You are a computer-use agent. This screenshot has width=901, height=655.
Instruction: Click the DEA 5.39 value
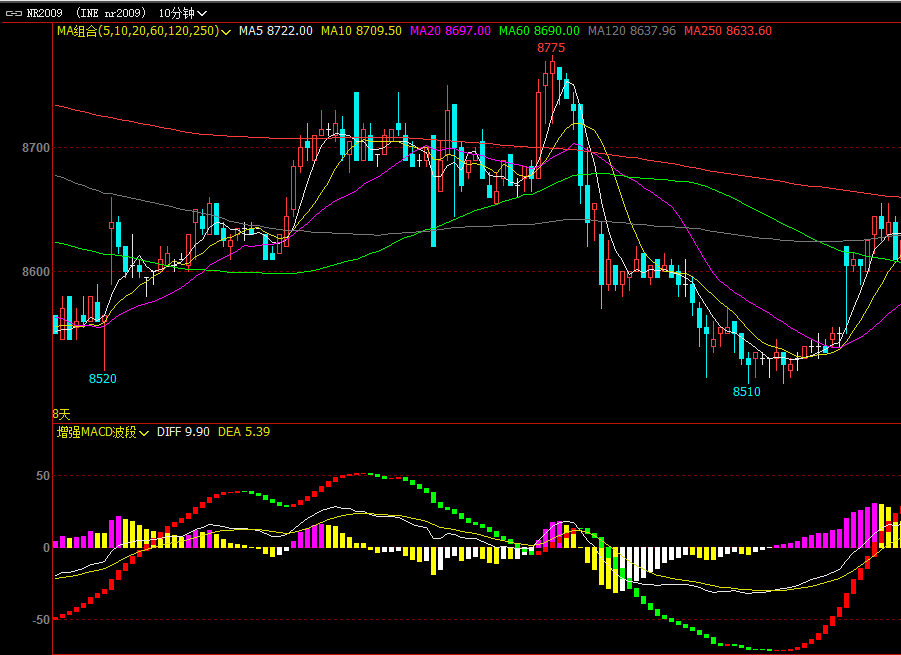coord(244,432)
